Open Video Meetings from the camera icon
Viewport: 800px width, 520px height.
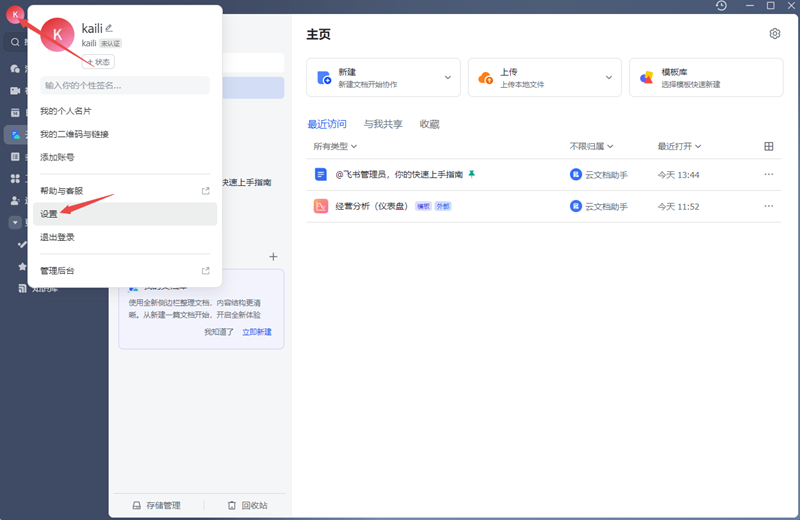[x=15, y=90]
